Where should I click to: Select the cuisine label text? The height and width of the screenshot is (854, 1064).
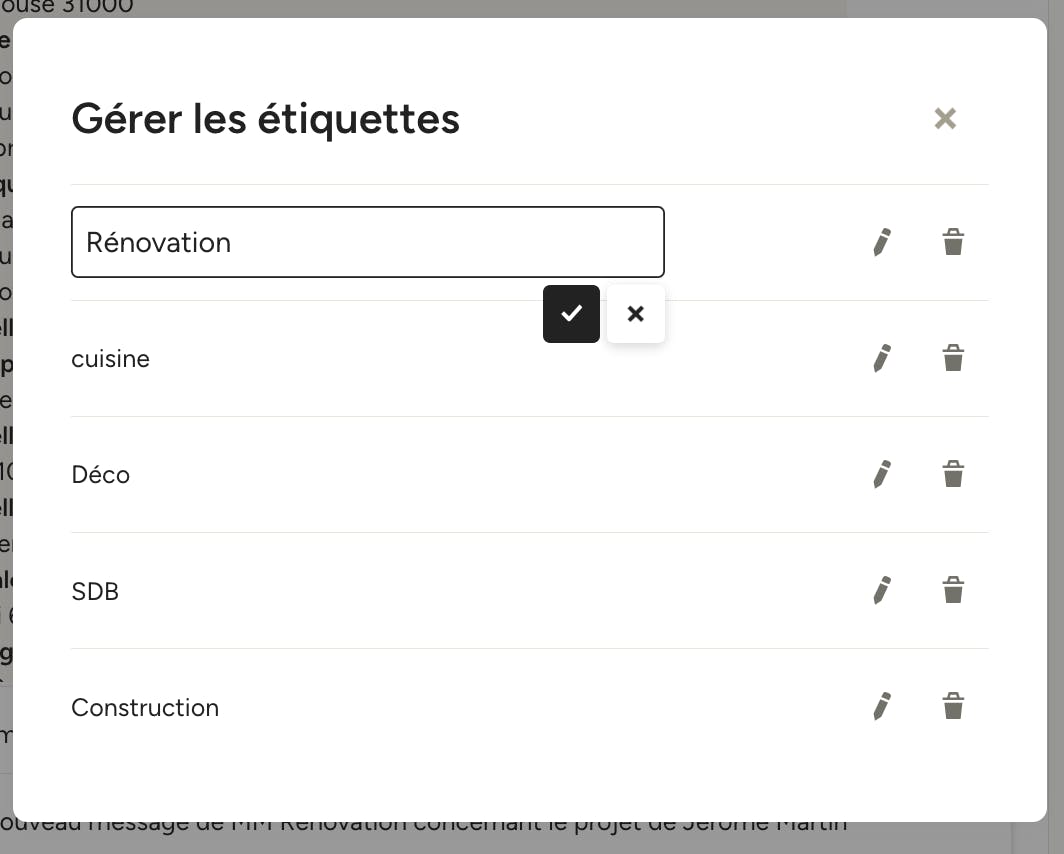(111, 359)
